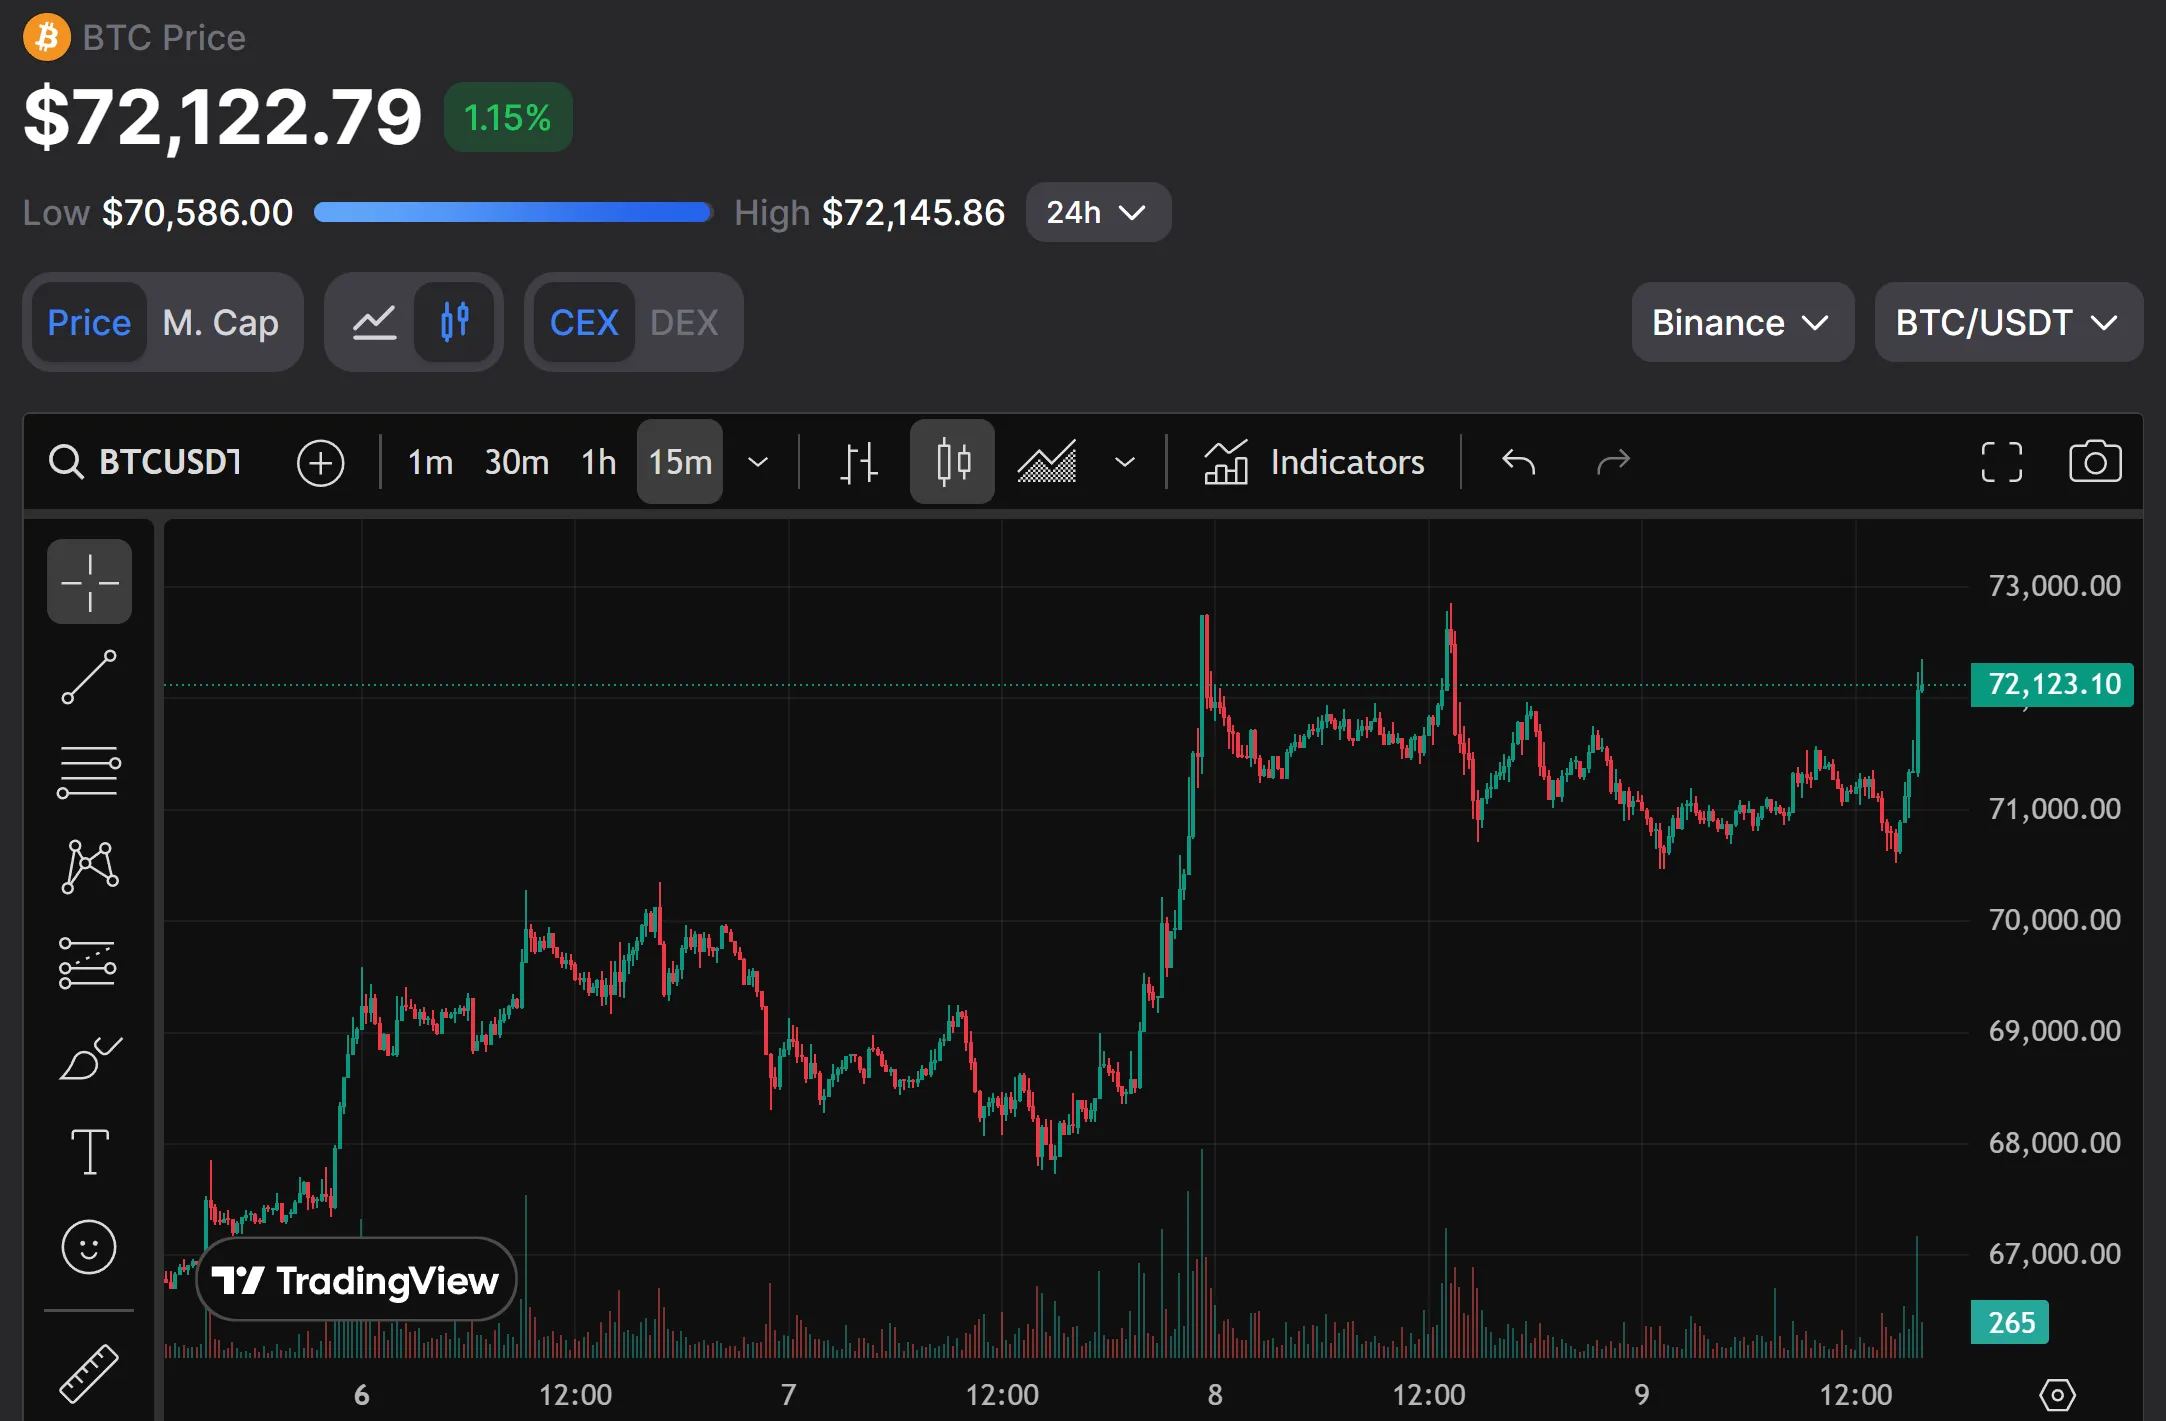Toggle DEX data source on
Screen dimensions: 2166x1421
(685, 322)
